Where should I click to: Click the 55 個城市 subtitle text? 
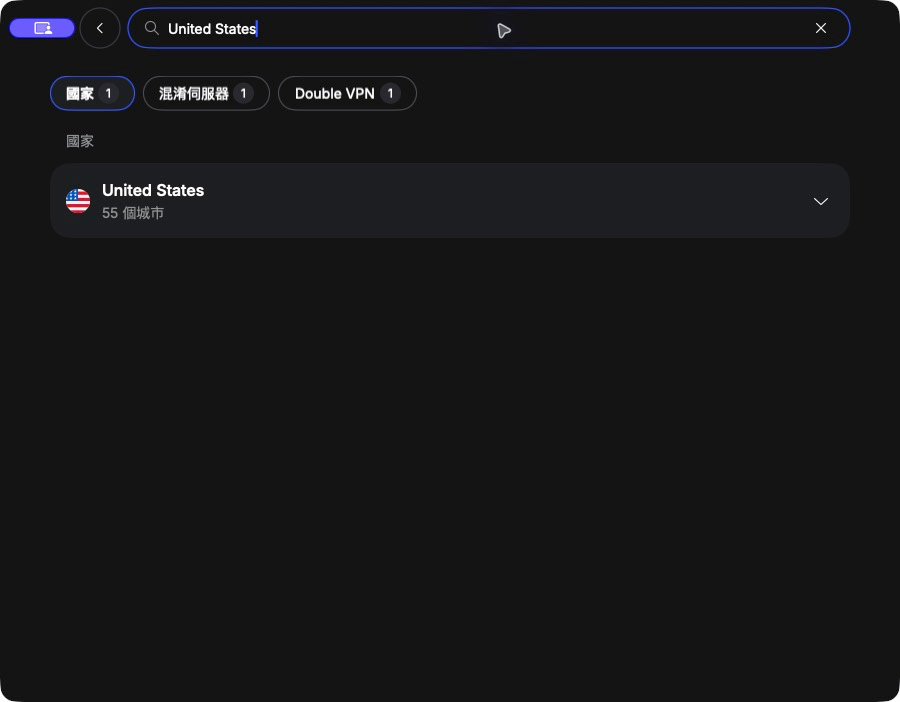133,213
